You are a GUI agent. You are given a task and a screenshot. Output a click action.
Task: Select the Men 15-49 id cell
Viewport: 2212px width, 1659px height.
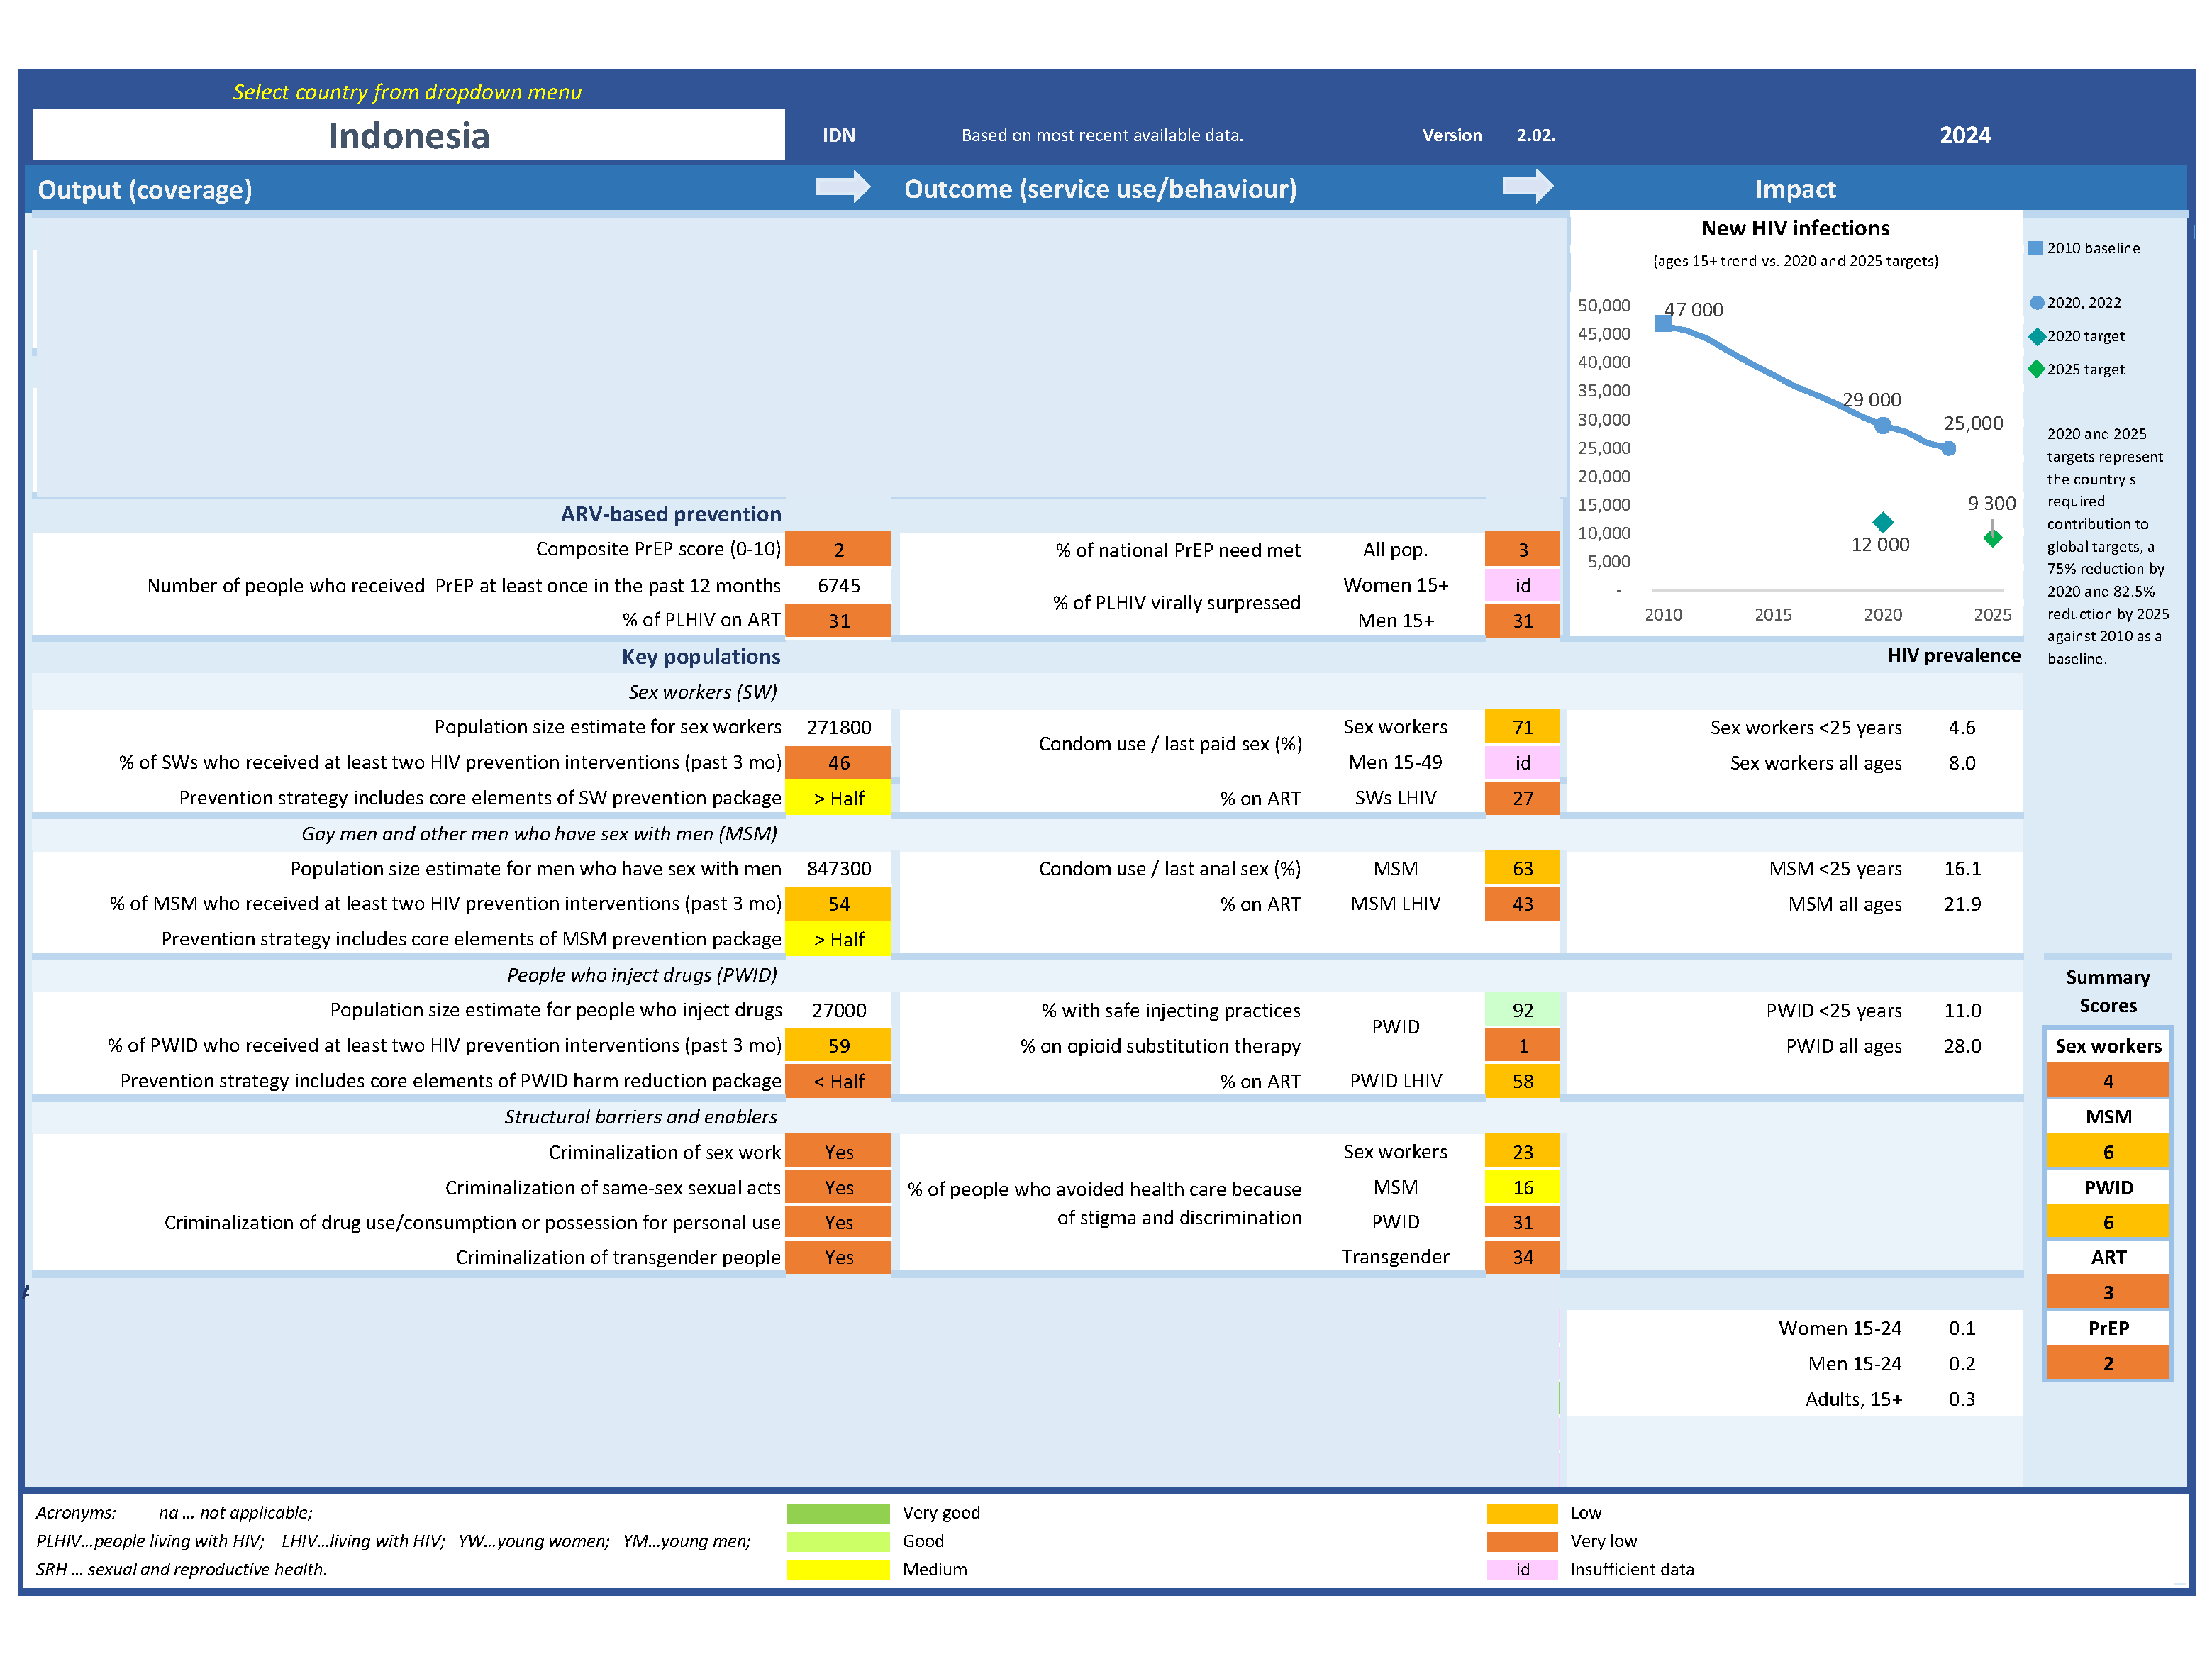[1522, 763]
